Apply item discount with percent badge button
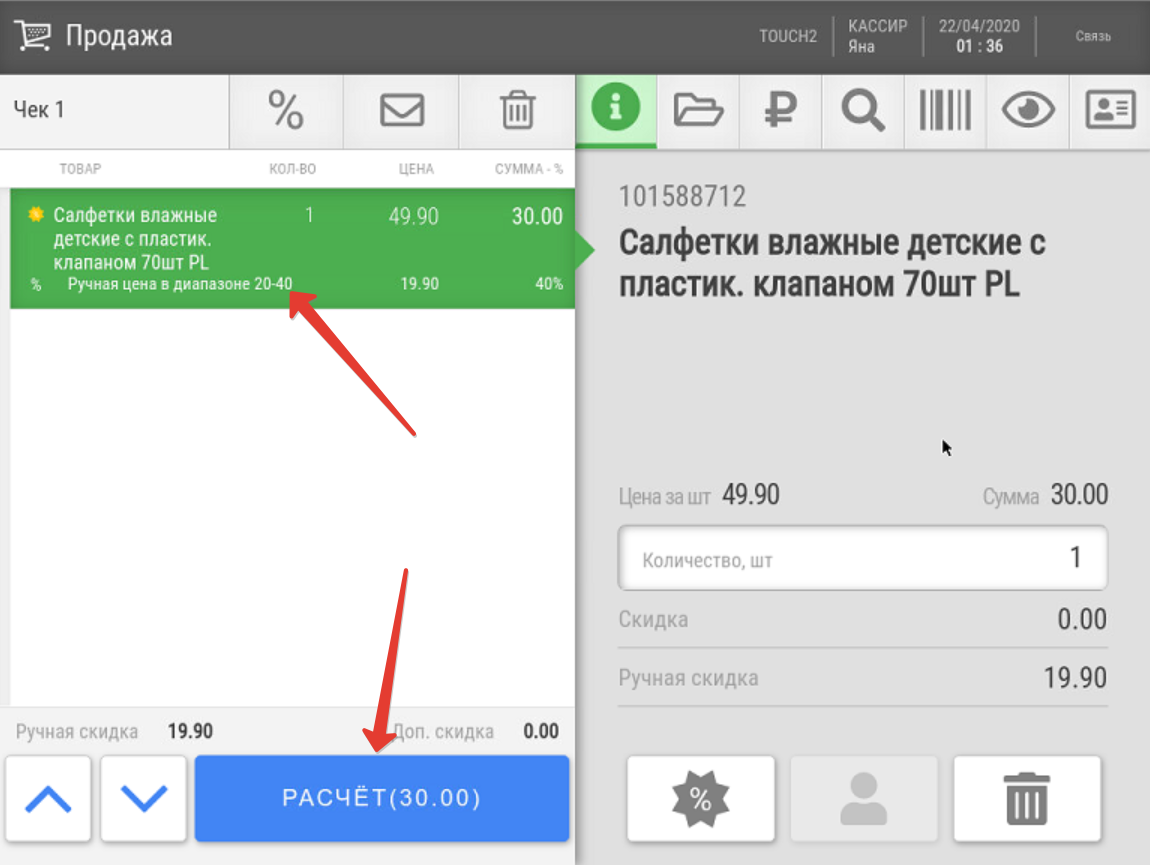The width and height of the screenshot is (1150, 865). tap(700, 798)
